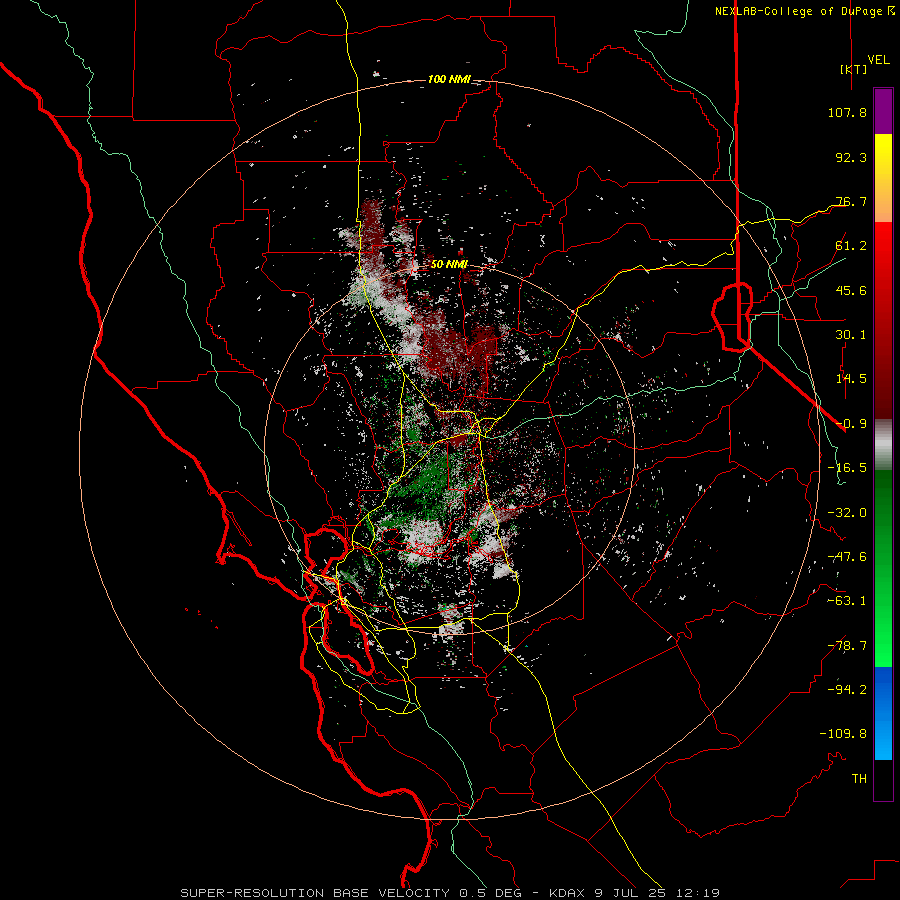Image resolution: width=900 pixels, height=900 pixels.
Task: Click the -78.7 velocity scale value
Action: [847, 646]
